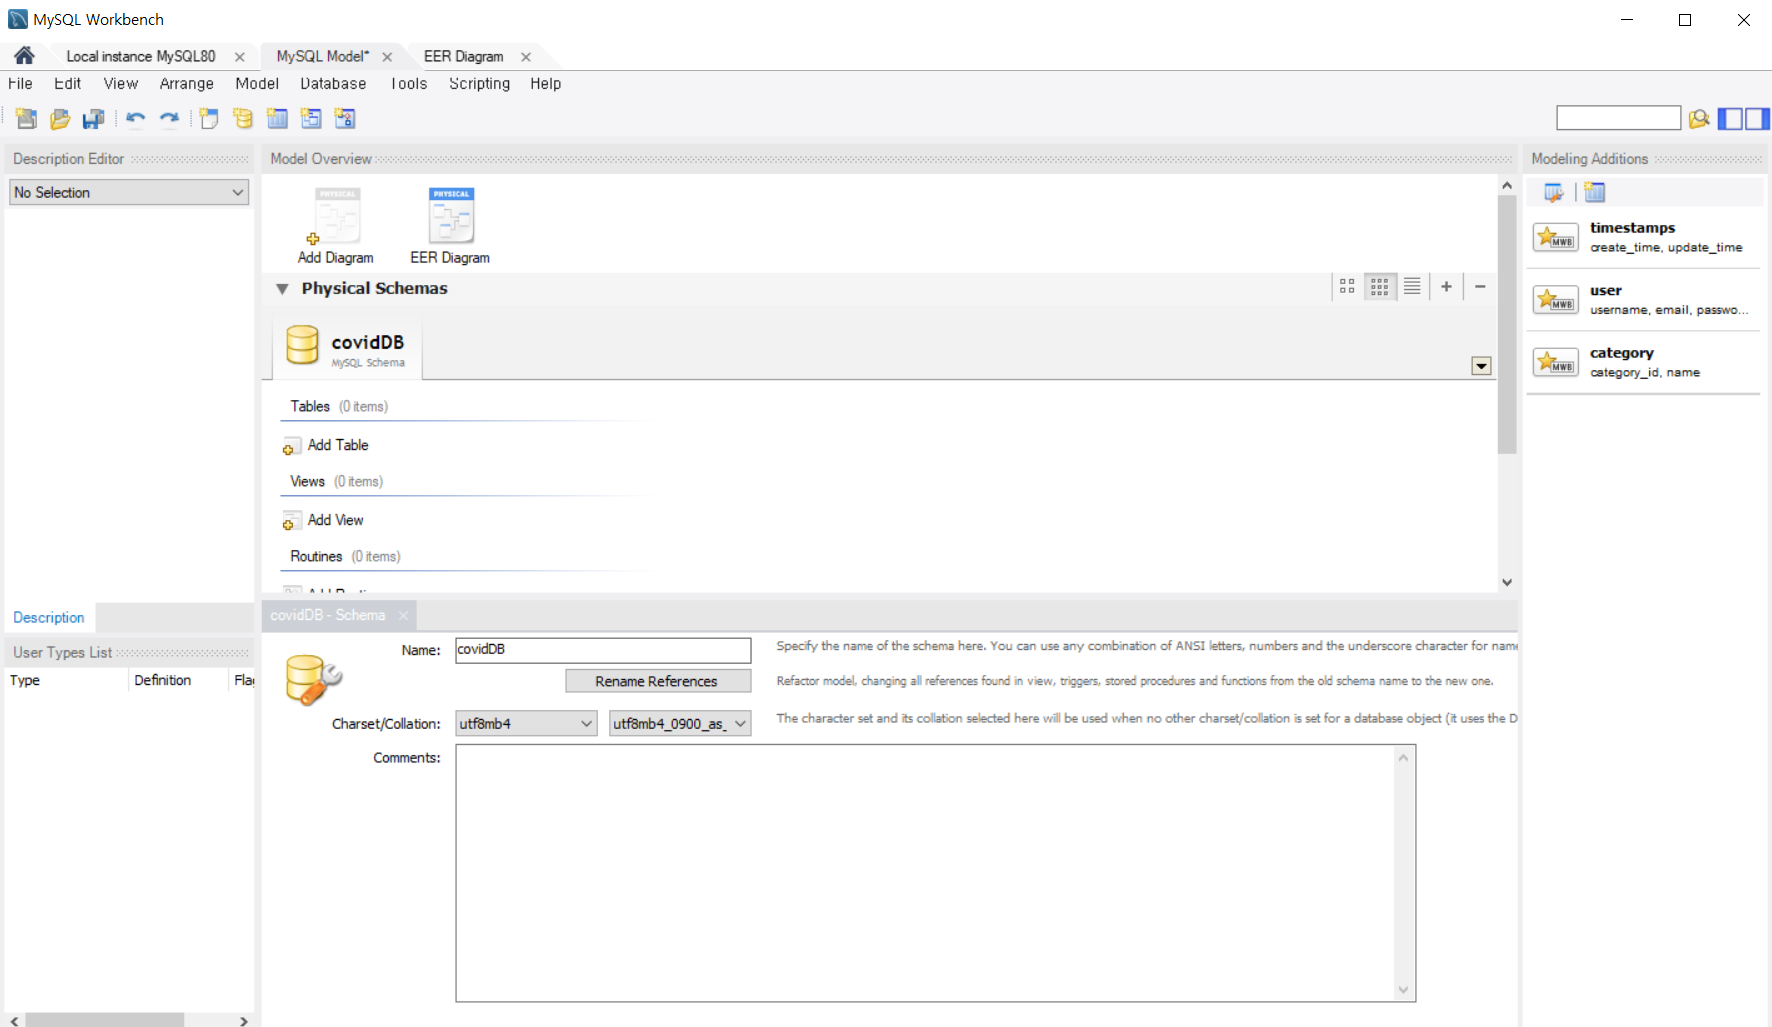The height and width of the screenshot is (1027, 1772).
Task: Open a model file with folder icon
Action: [60, 119]
